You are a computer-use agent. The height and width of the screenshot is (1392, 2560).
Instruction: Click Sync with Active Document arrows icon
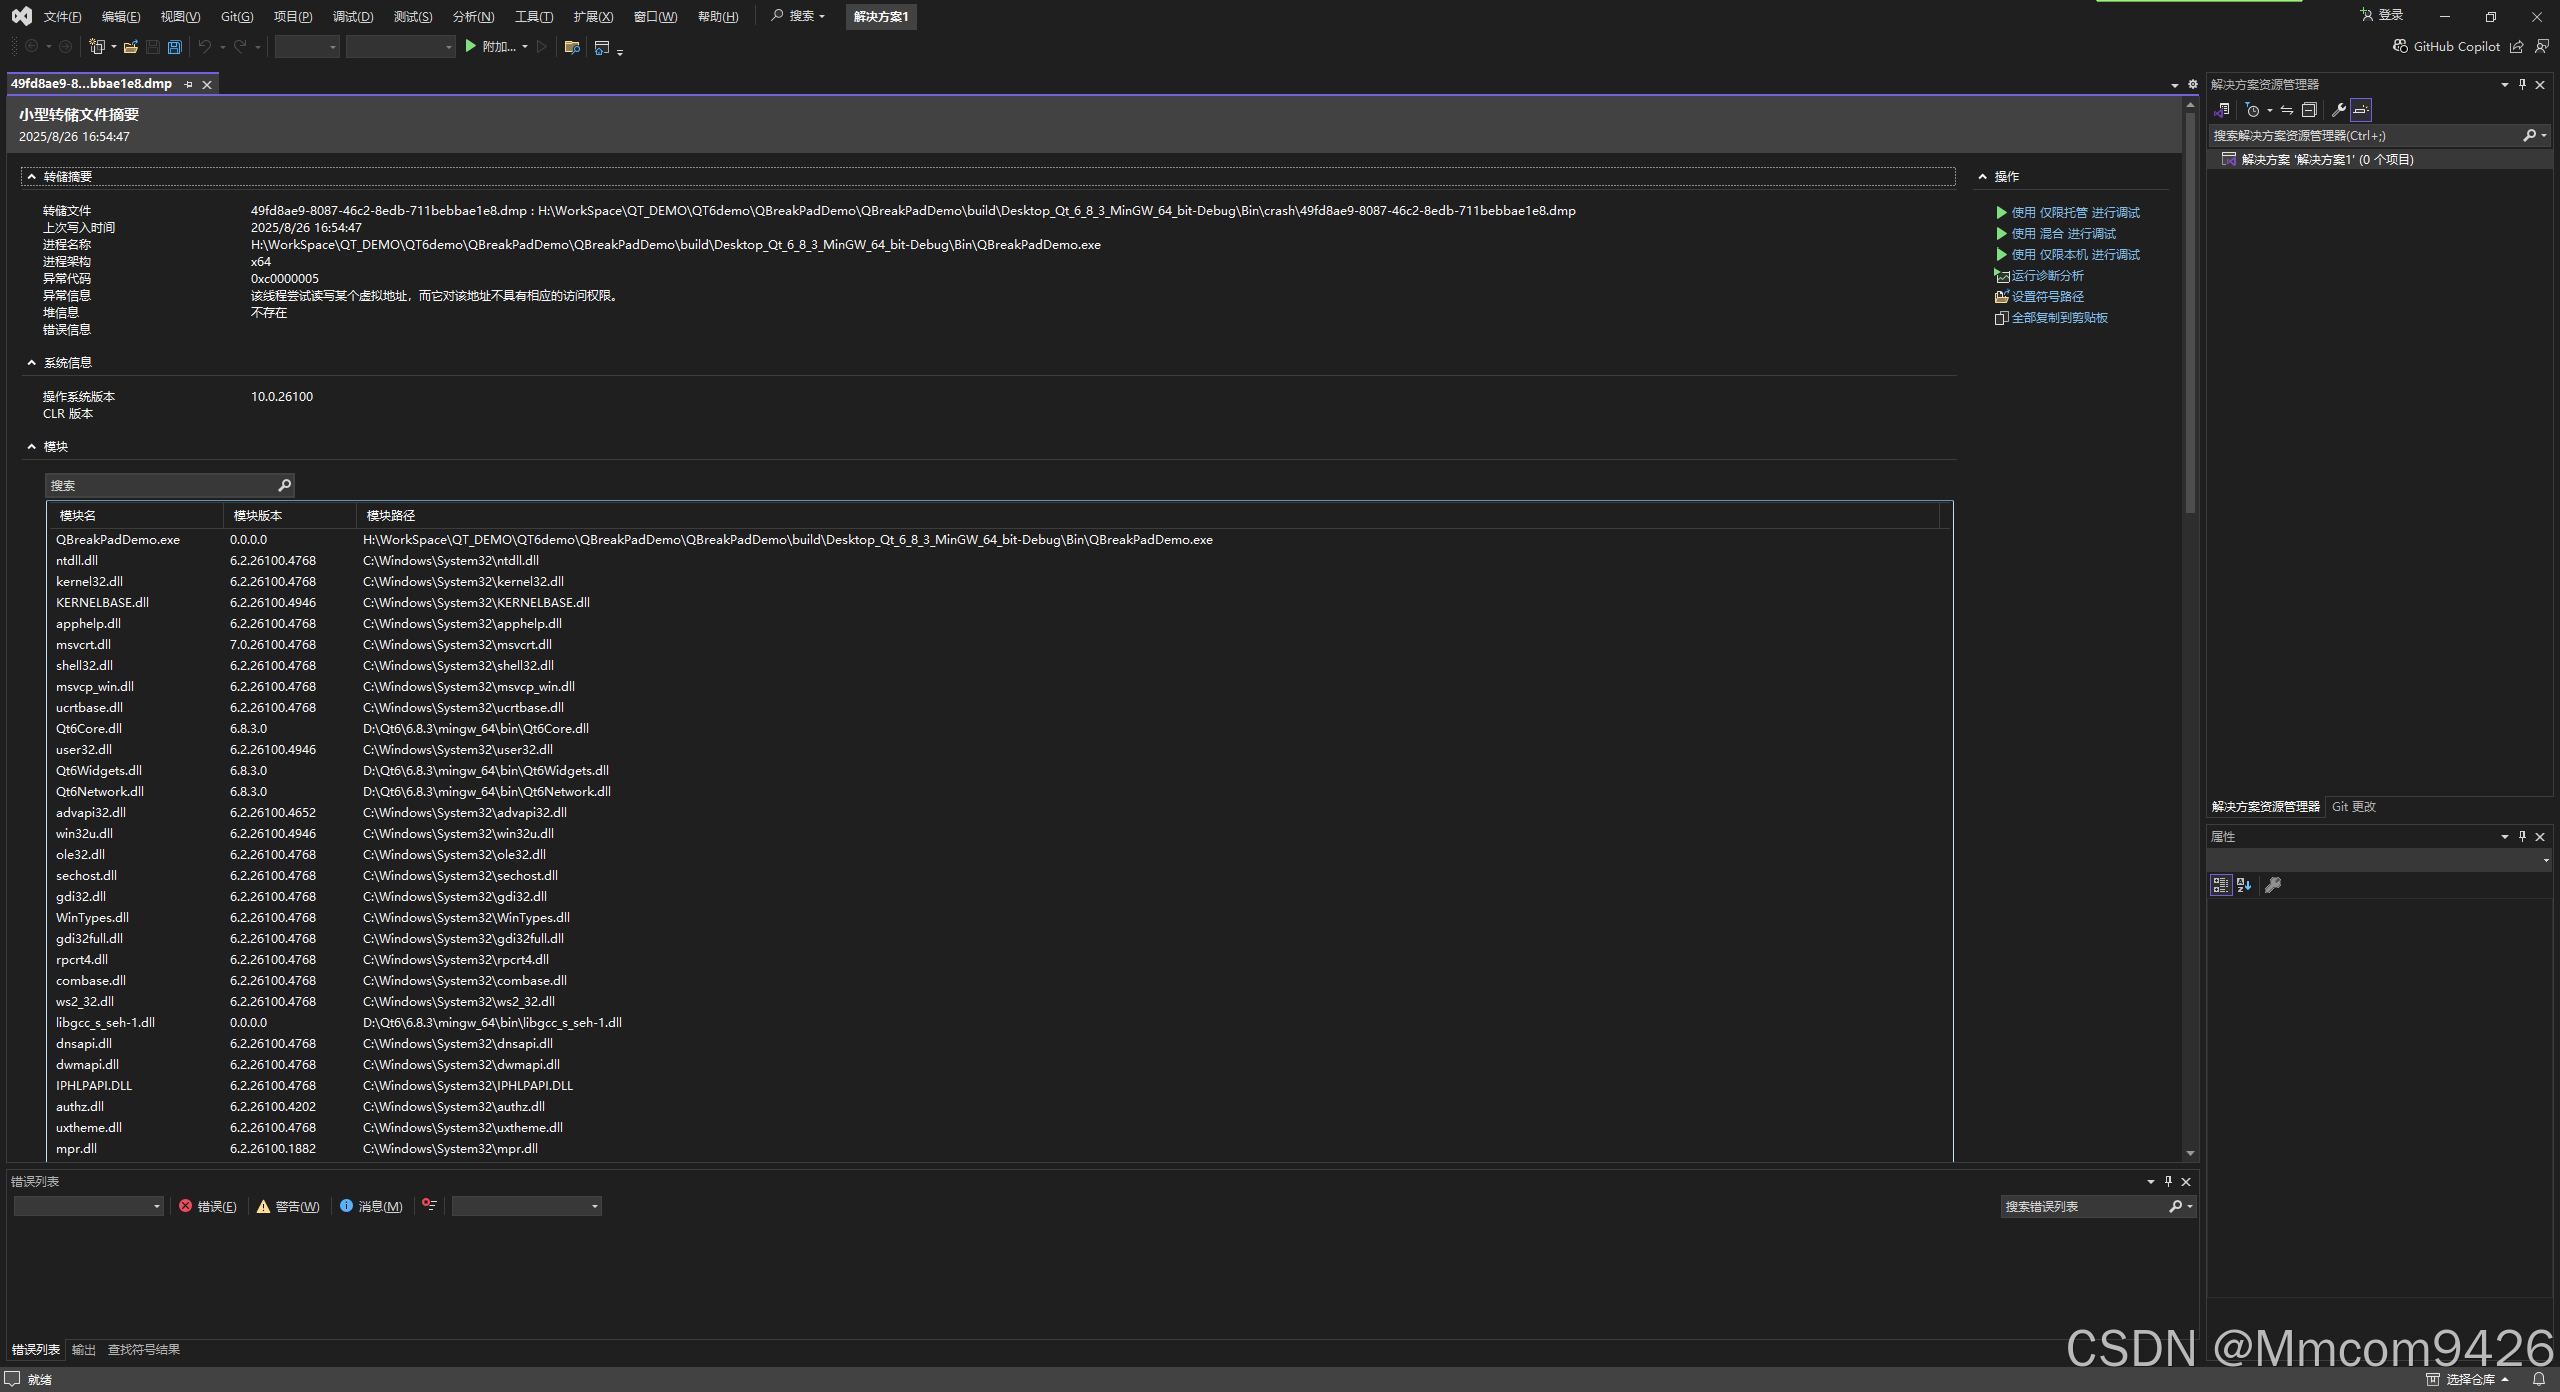(2287, 110)
